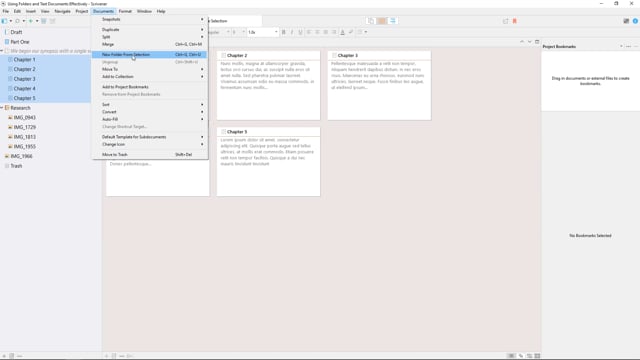The image size is (640, 360).
Task: Open the Compile icon in main toolbar
Action: [505, 21]
